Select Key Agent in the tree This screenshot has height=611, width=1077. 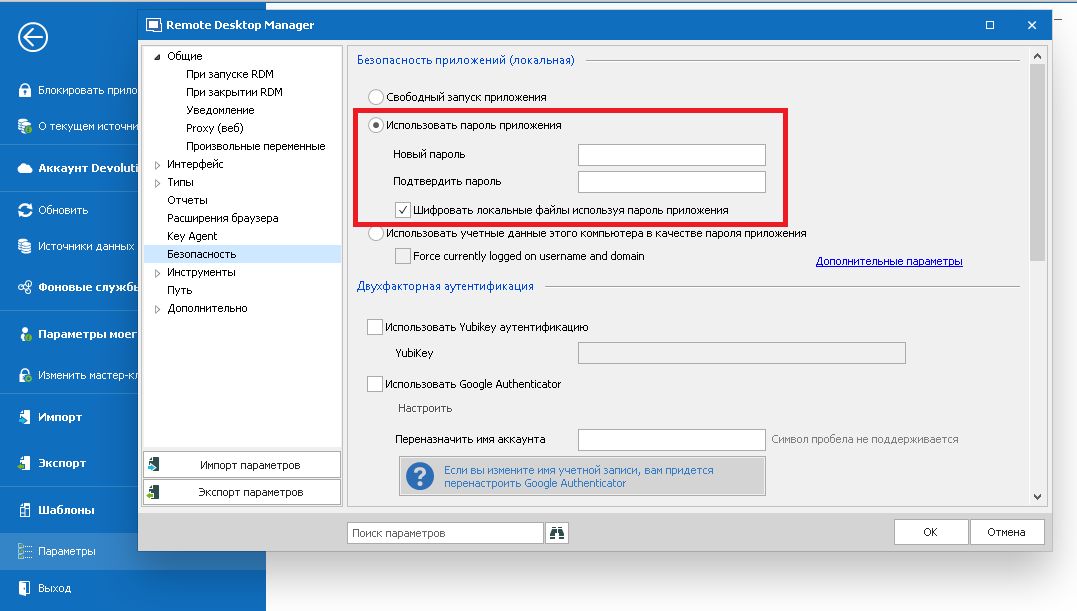192,236
